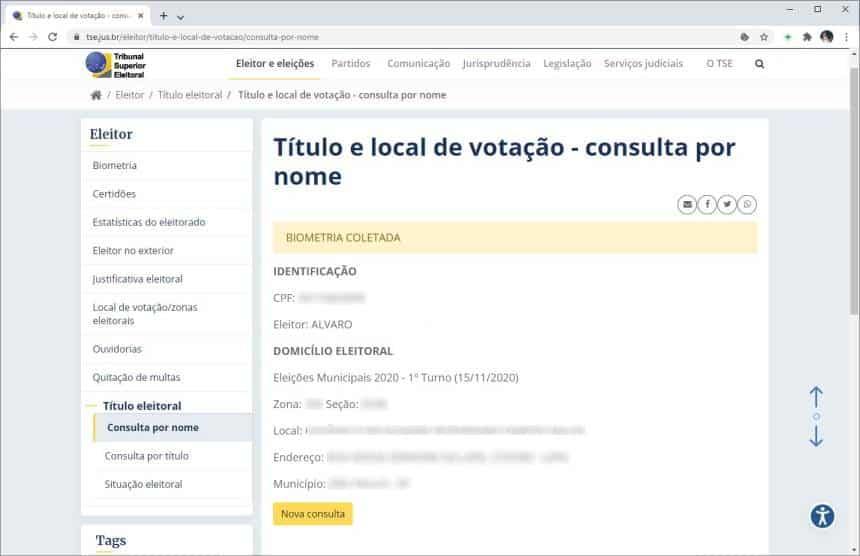Image resolution: width=860 pixels, height=556 pixels.
Task: Click Eleitor breadcrumb link
Action: [129, 95]
